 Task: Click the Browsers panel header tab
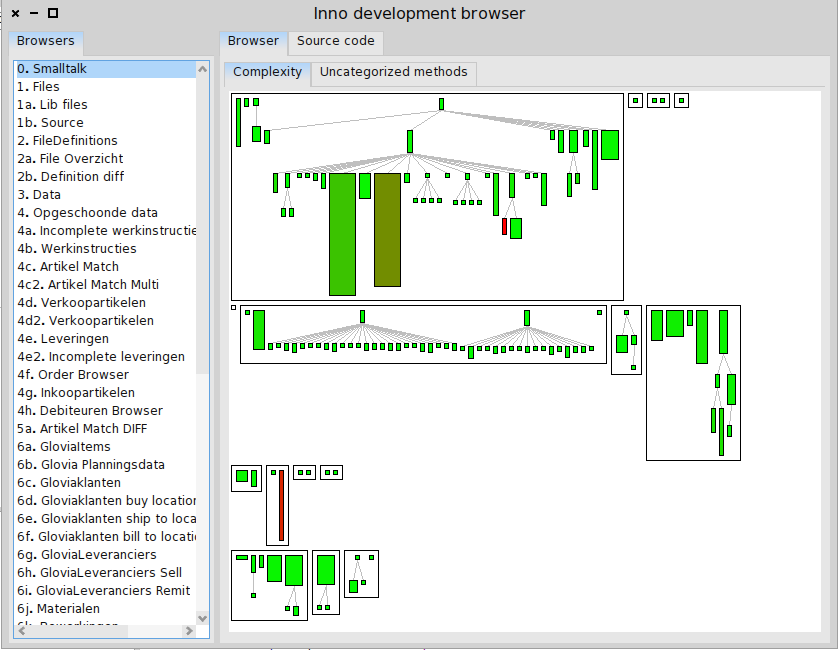click(x=46, y=41)
